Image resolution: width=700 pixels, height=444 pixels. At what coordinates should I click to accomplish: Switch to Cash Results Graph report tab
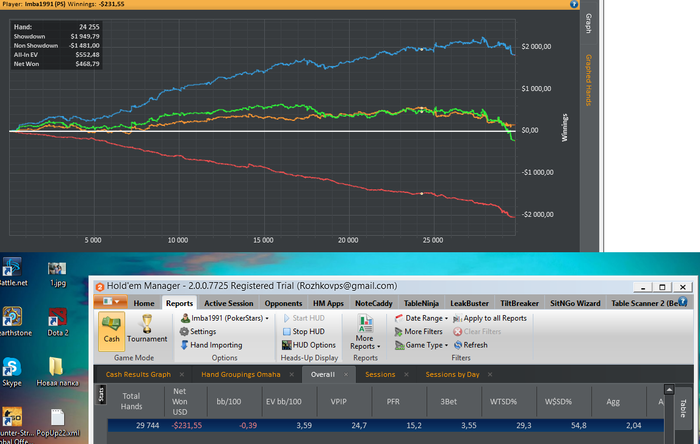click(x=138, y=374)
